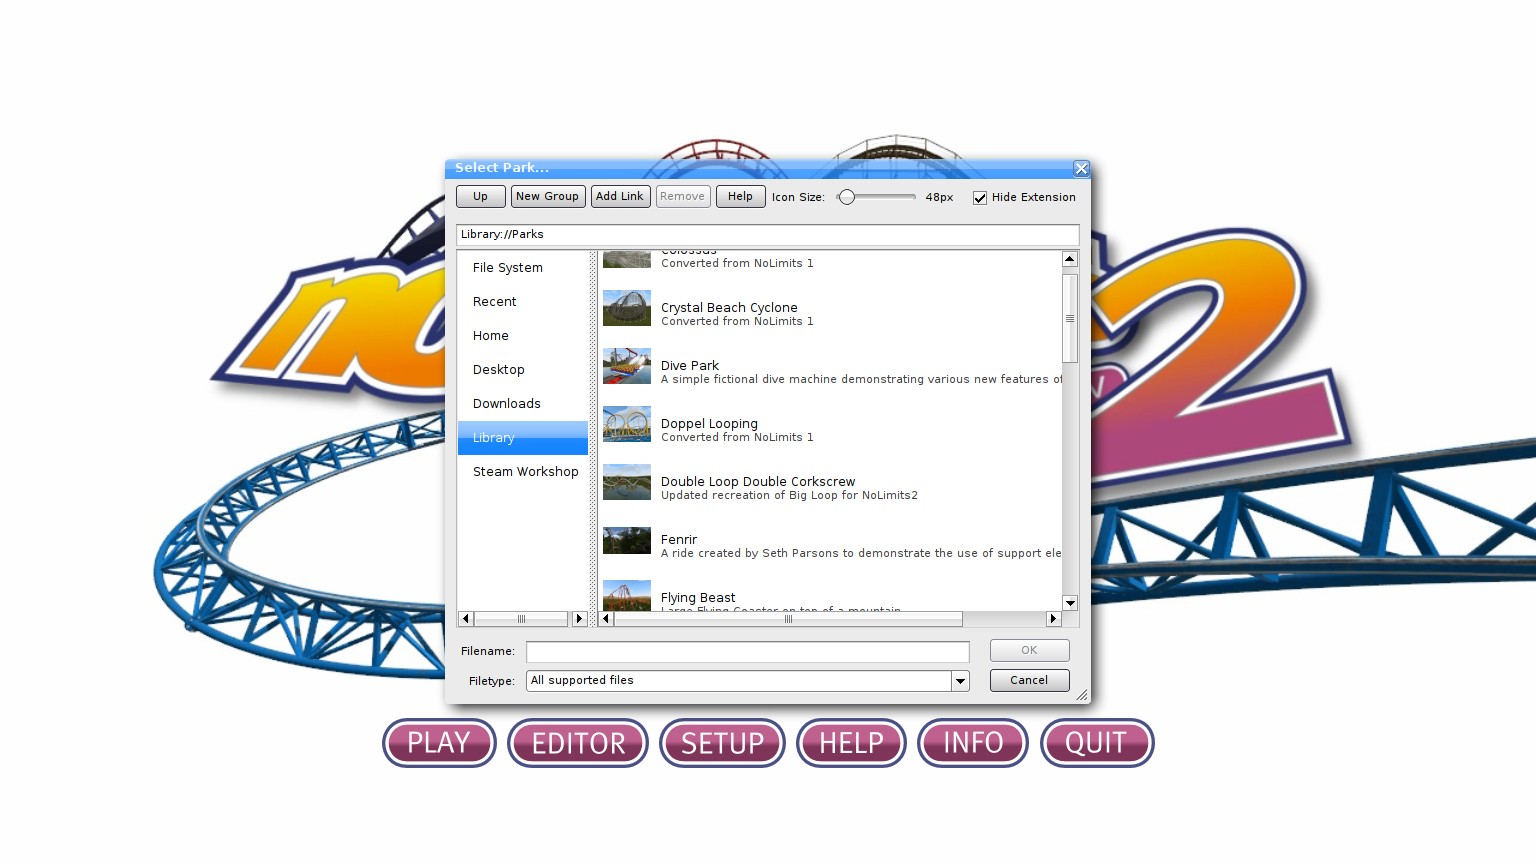The image size is (1536, 864).
Task: Click the file list scroll down arrow
Action: click(x=1070, y=603)
